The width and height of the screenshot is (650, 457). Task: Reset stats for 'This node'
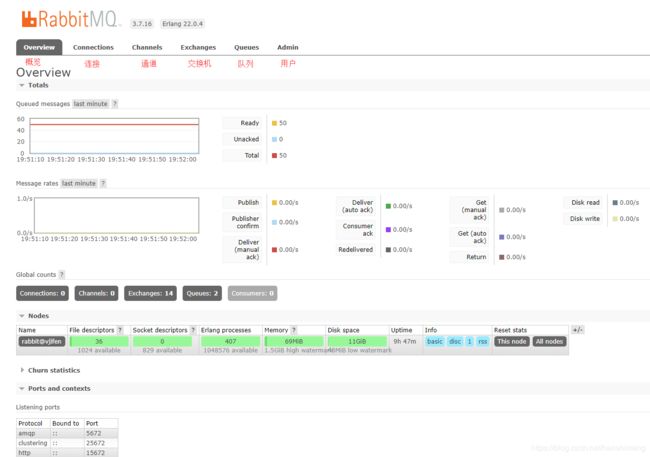[x=512, y=341]
